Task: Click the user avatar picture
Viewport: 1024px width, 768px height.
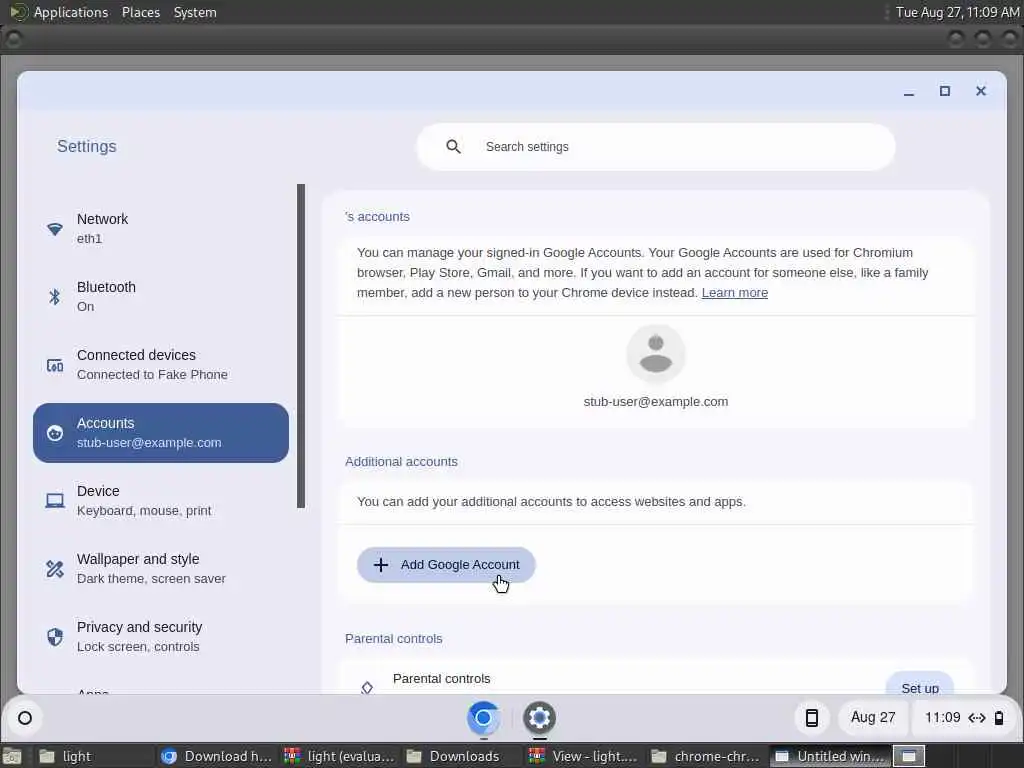Action: (x=656, y=353)
